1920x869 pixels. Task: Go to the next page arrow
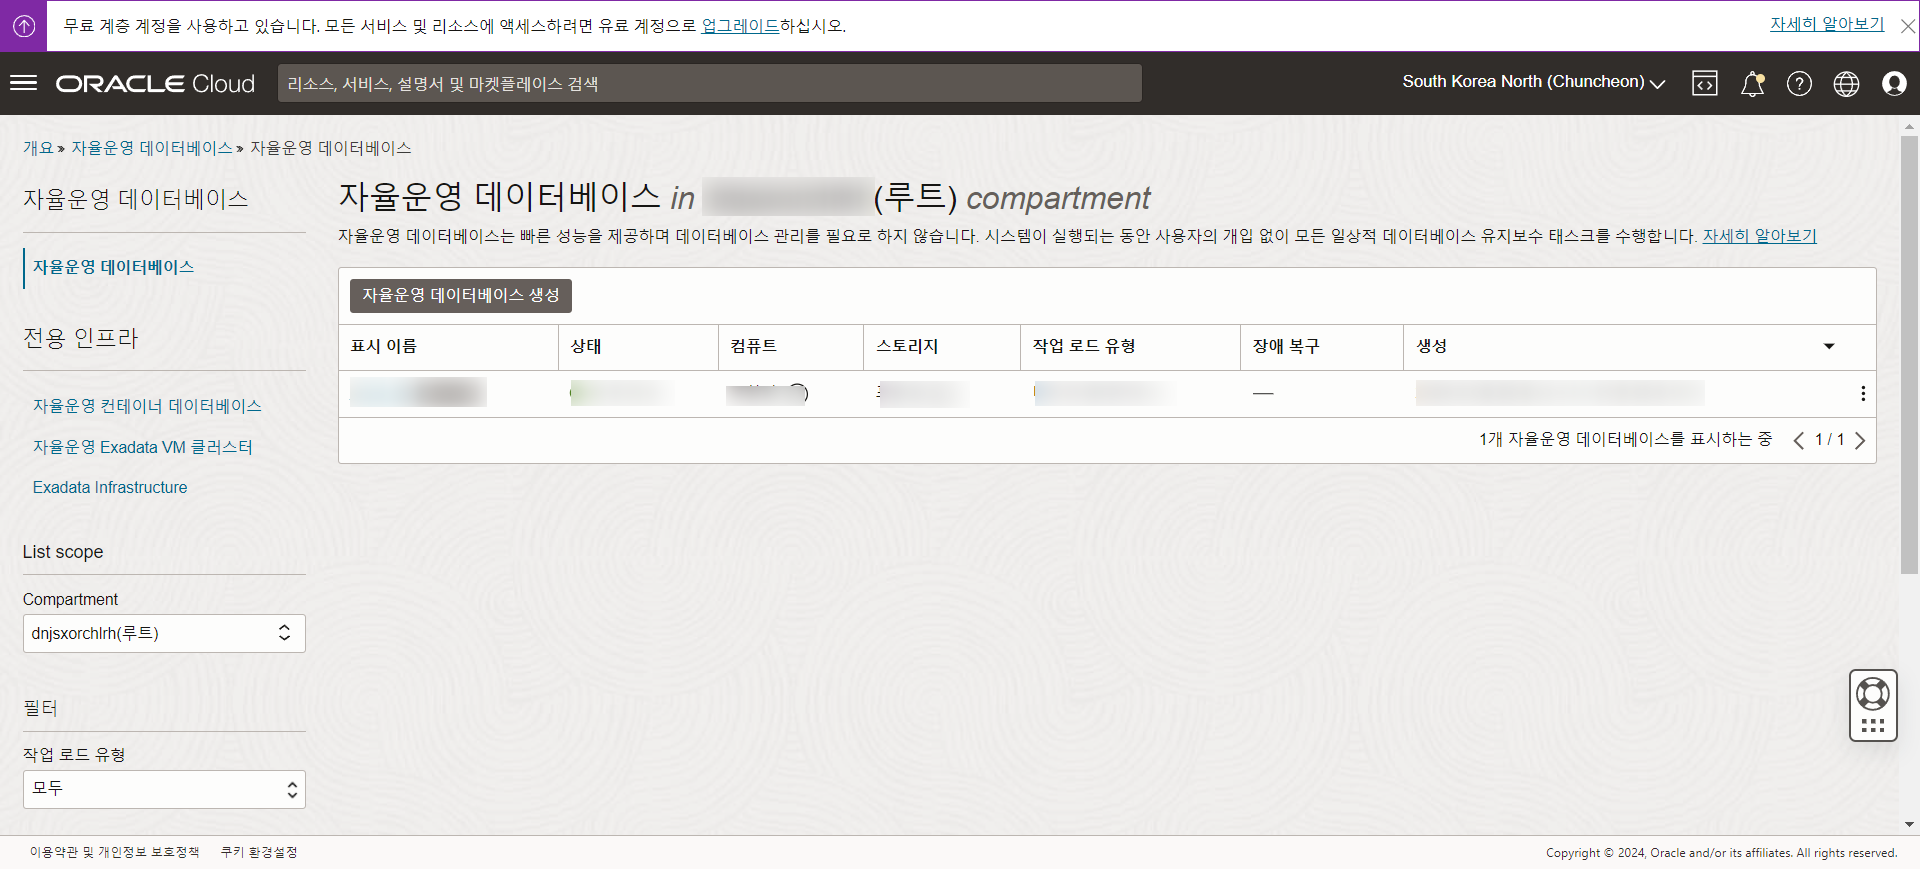(1860, 440)
